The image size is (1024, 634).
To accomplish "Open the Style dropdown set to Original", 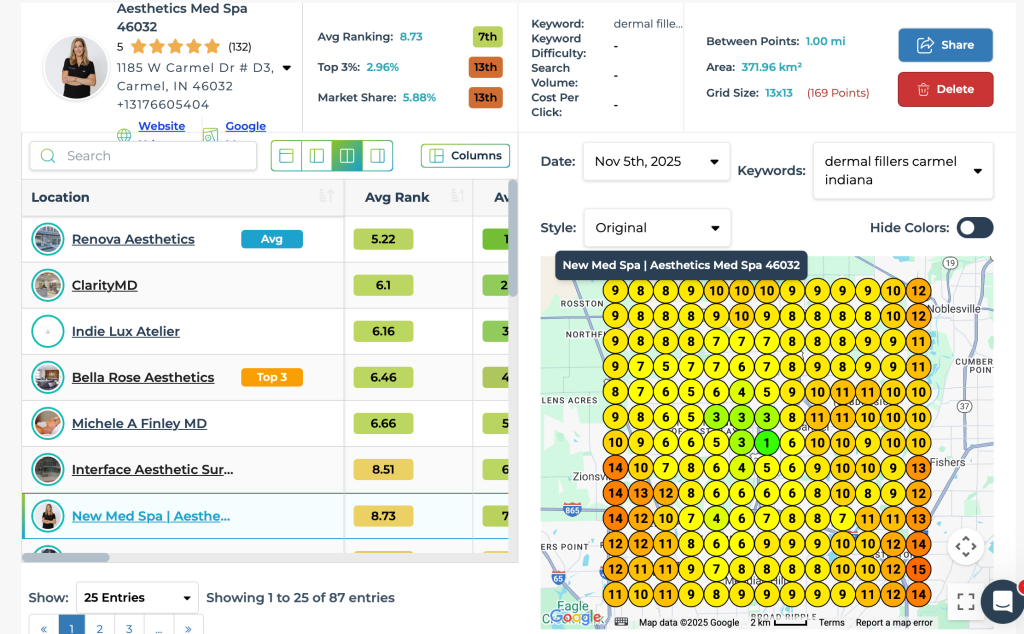I will pyautogui.click(x=656, y=228).
